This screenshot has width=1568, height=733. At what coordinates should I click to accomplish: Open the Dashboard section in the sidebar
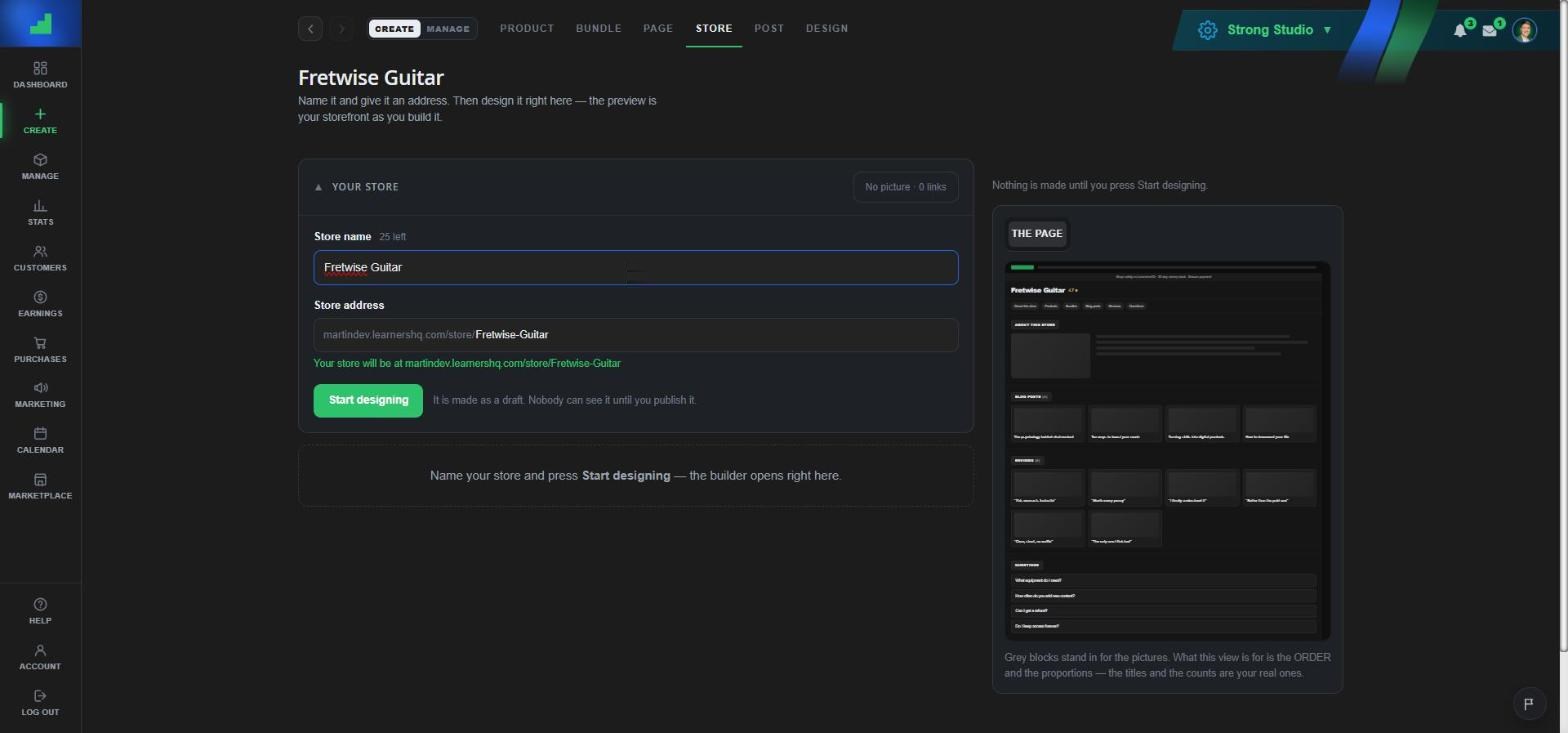[x=40, y=75]
